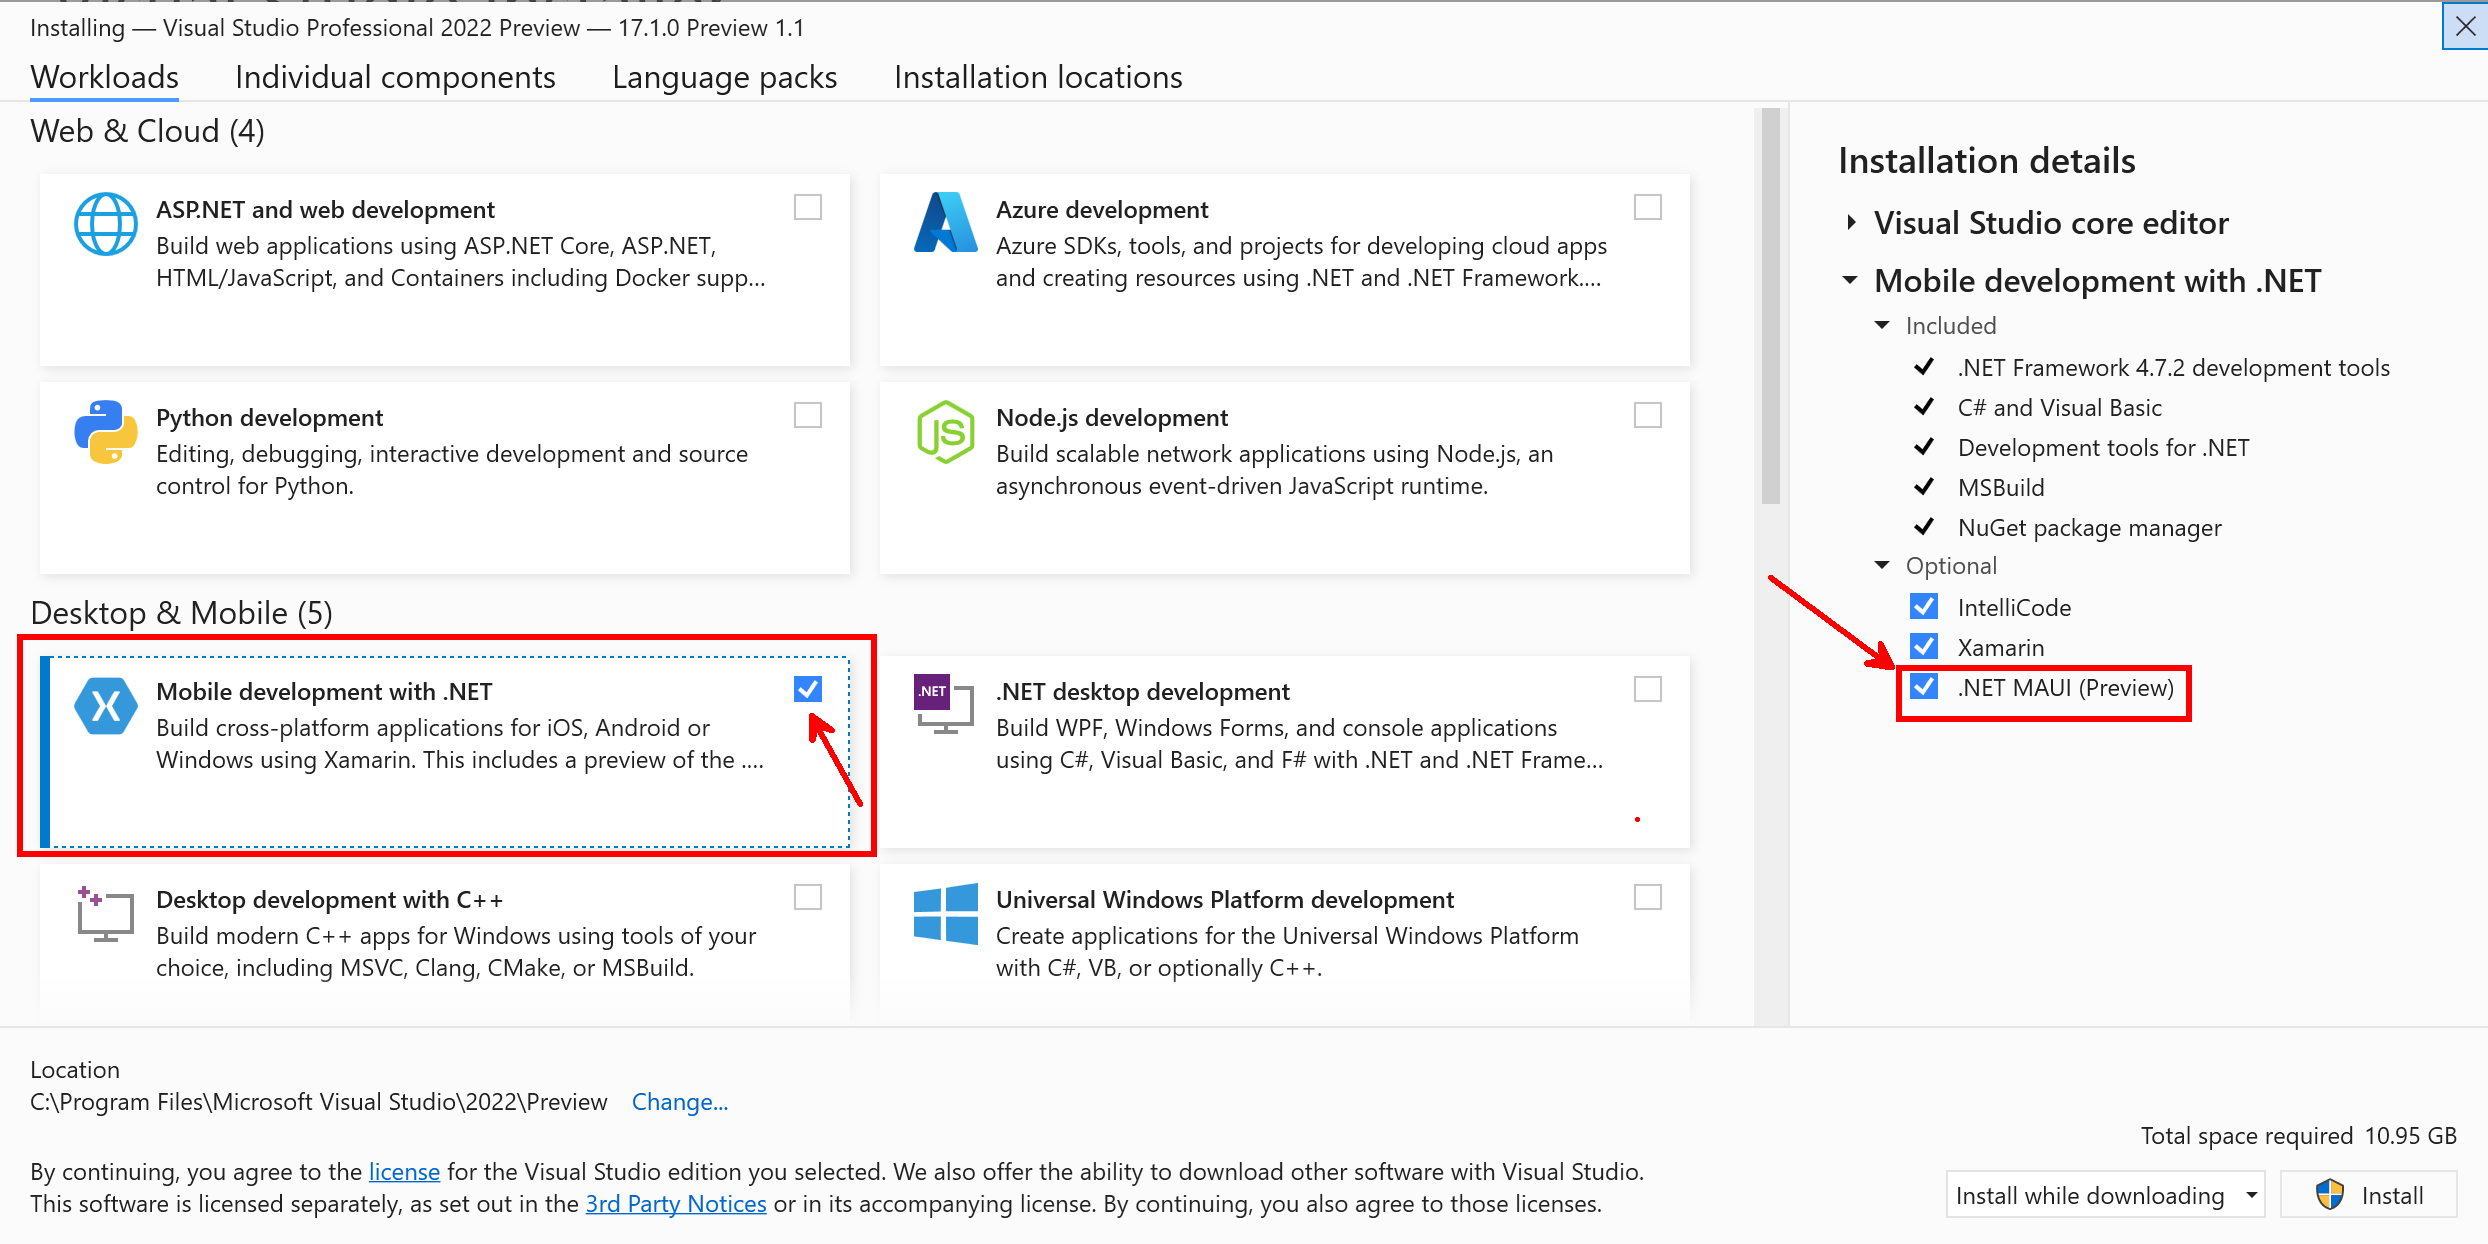Check Desktop development with C++ workload
Image resolution: width=2488 pixels, height=1244 pixels.
coord(808,897)
